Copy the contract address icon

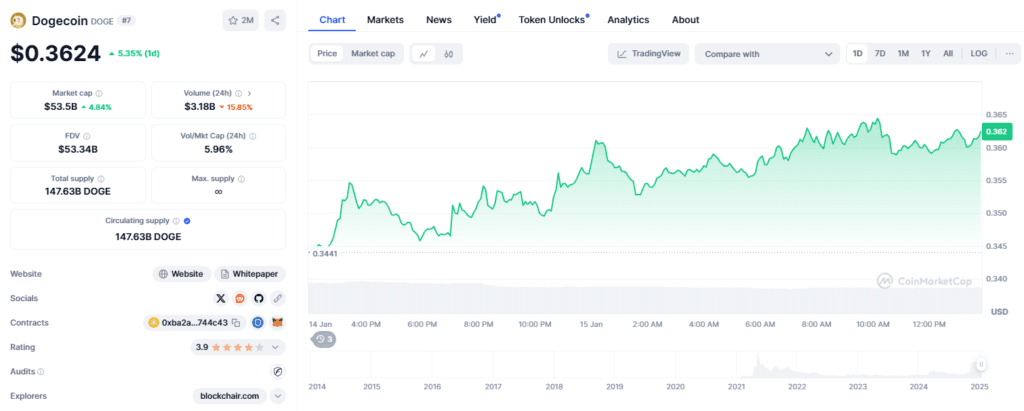pos(236,323)
